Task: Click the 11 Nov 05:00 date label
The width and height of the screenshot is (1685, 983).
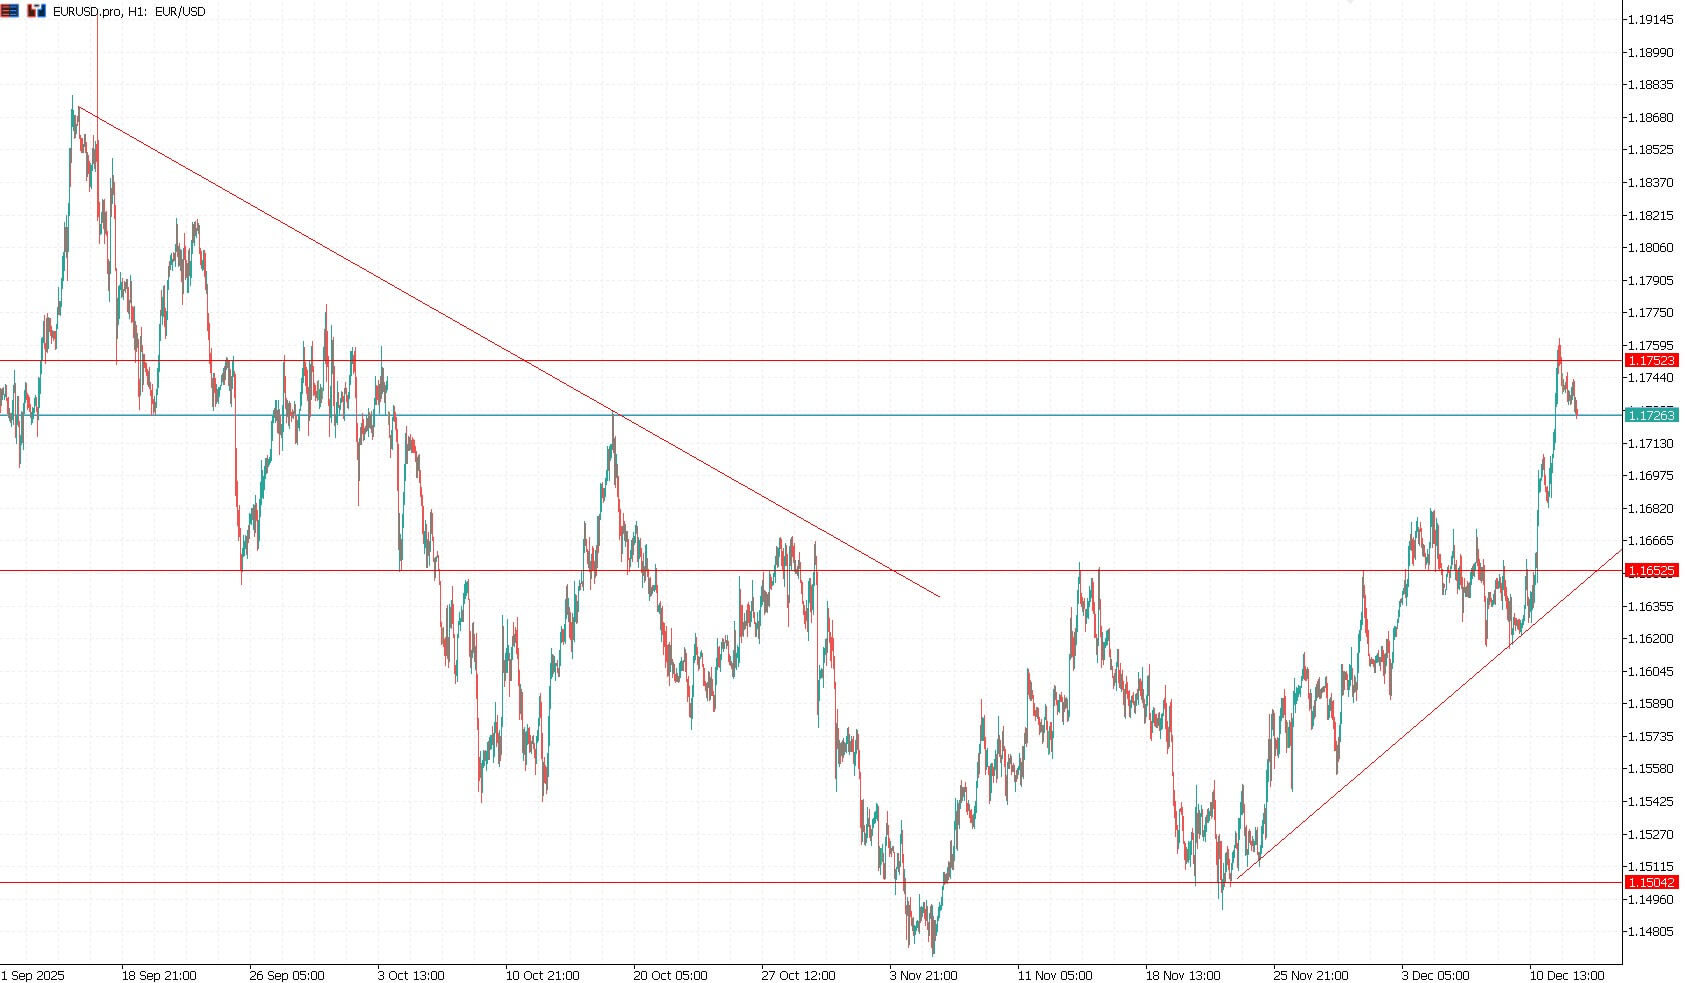Action: 1055,975
